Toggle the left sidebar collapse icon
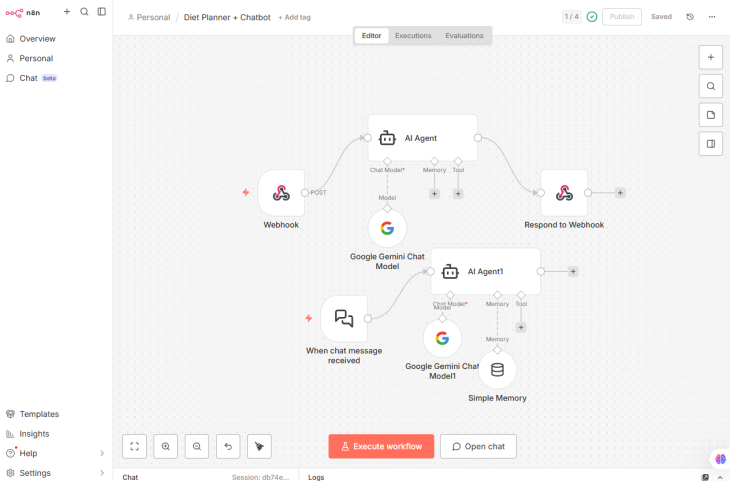This screenshot has width=730, height=481. pyautogui.click(x=101, y=12)
